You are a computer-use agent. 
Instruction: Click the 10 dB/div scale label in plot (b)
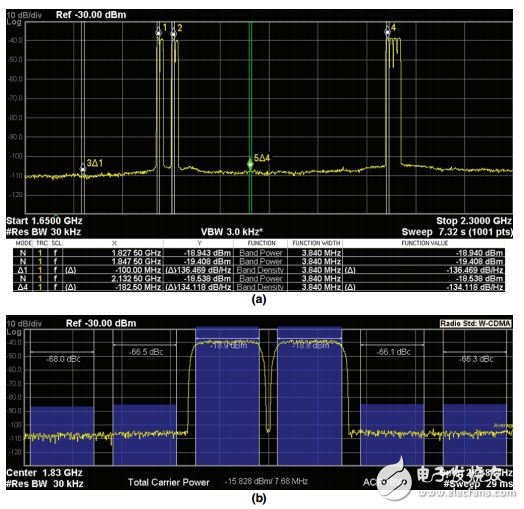(x=24, y=324)
